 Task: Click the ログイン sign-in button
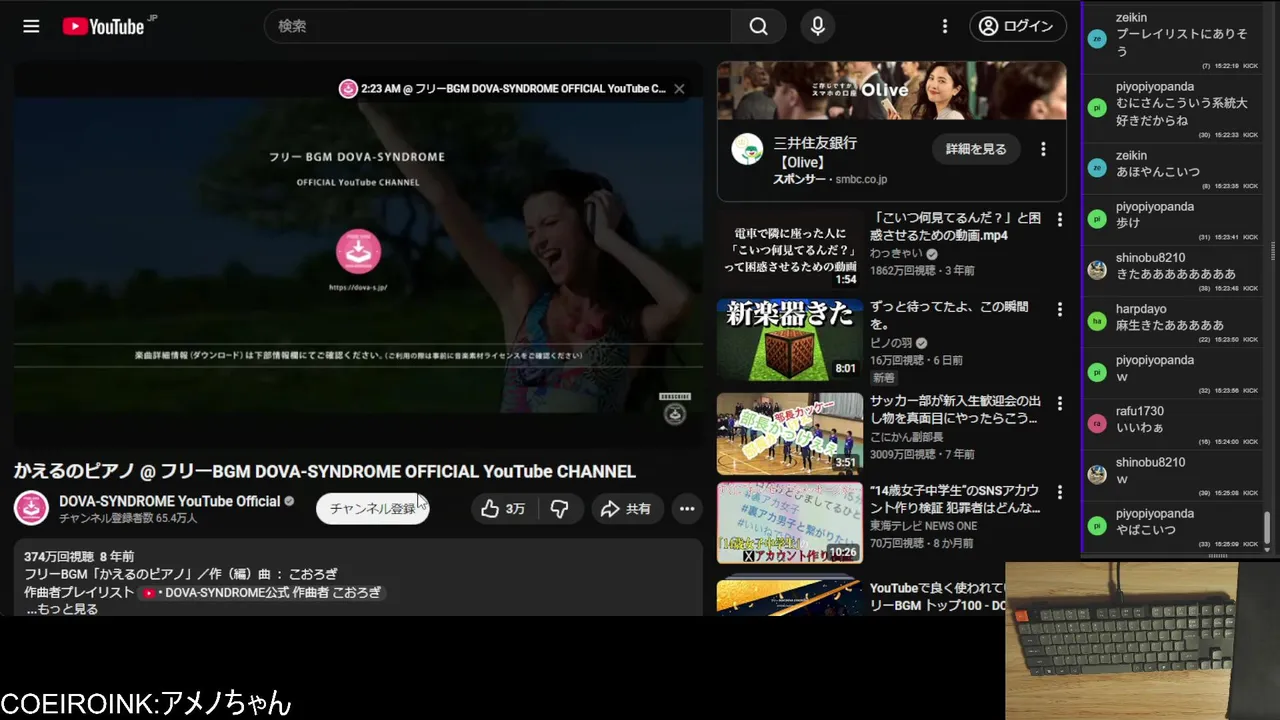pos(1016,26)
